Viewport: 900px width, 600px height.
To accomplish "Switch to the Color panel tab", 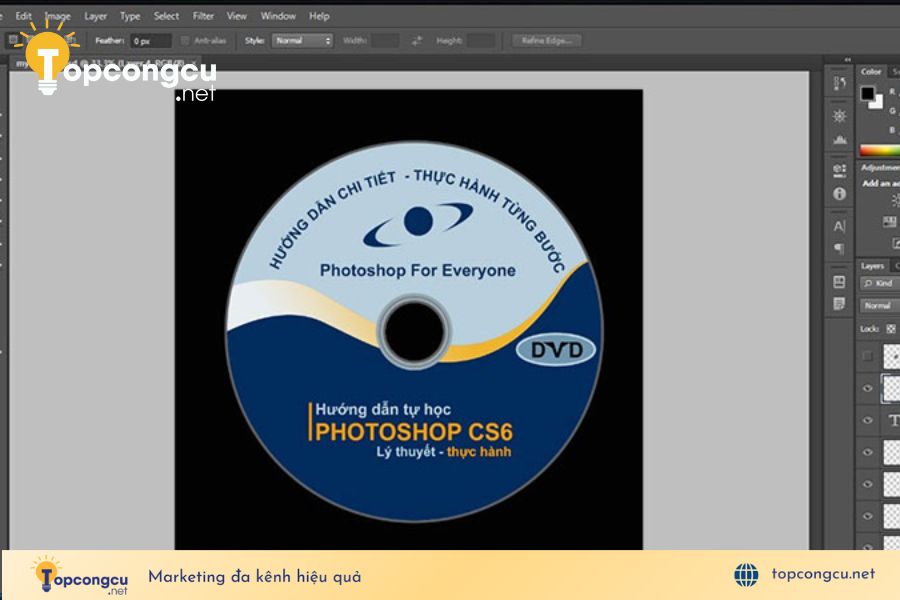I will click(x=871, y=72).
